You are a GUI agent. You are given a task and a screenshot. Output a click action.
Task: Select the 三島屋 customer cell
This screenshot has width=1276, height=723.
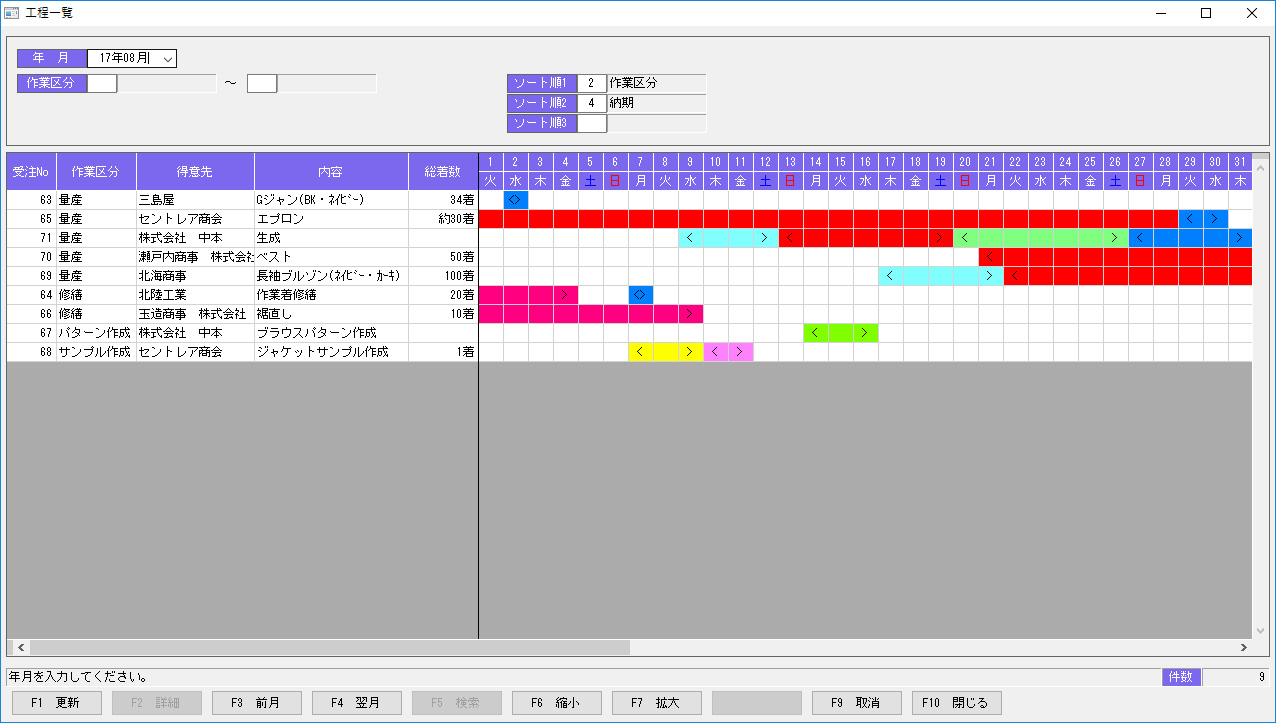point(195,200)
